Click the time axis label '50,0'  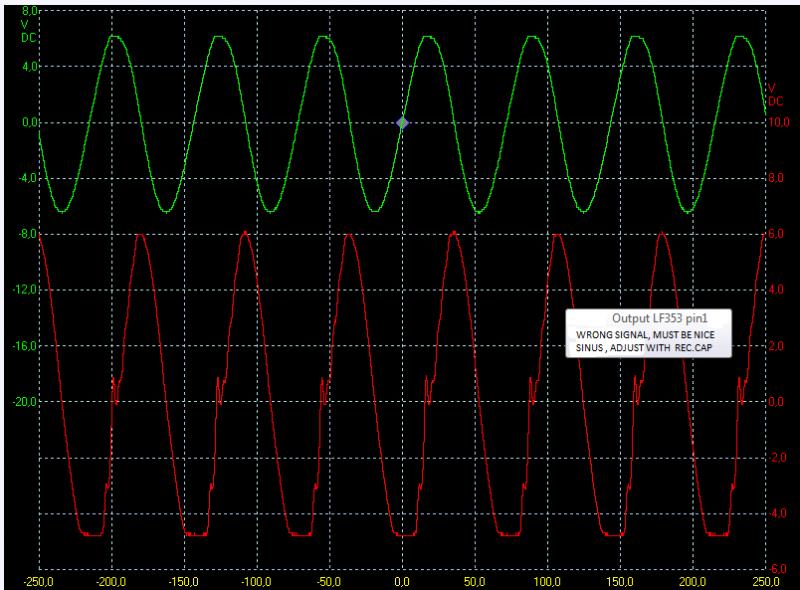pos(474,582)
